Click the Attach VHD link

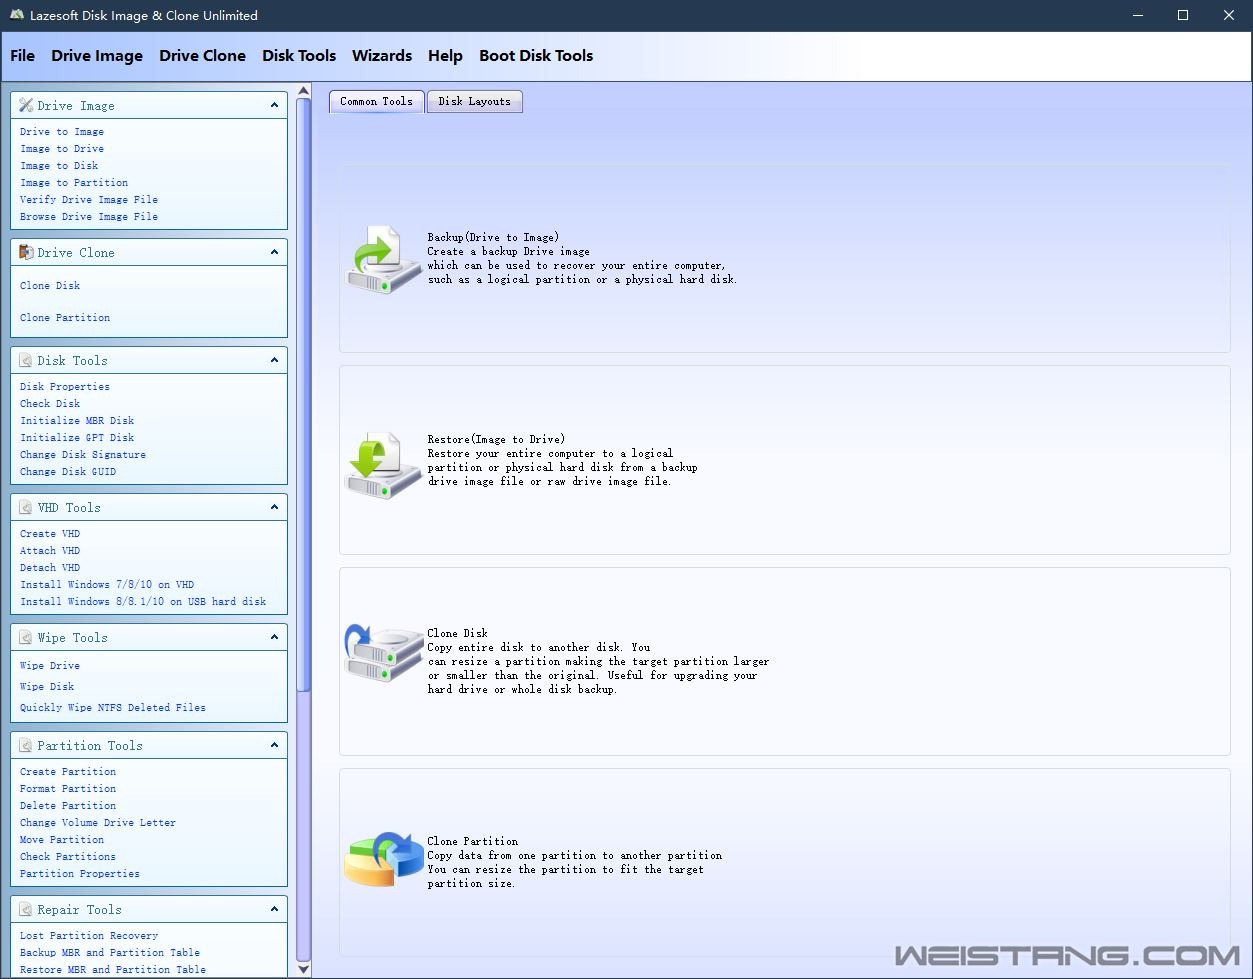[50, 551]
